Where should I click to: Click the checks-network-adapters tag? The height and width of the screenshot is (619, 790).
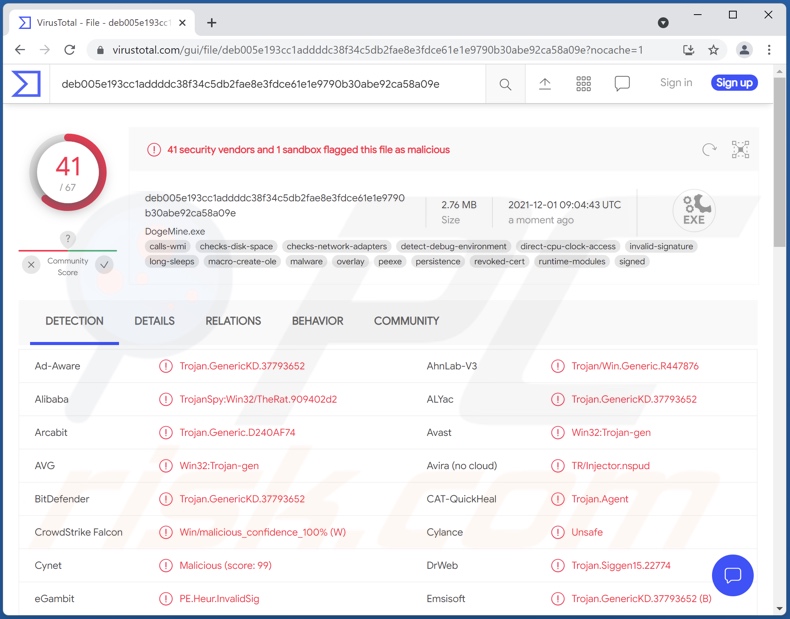point(337,246)
